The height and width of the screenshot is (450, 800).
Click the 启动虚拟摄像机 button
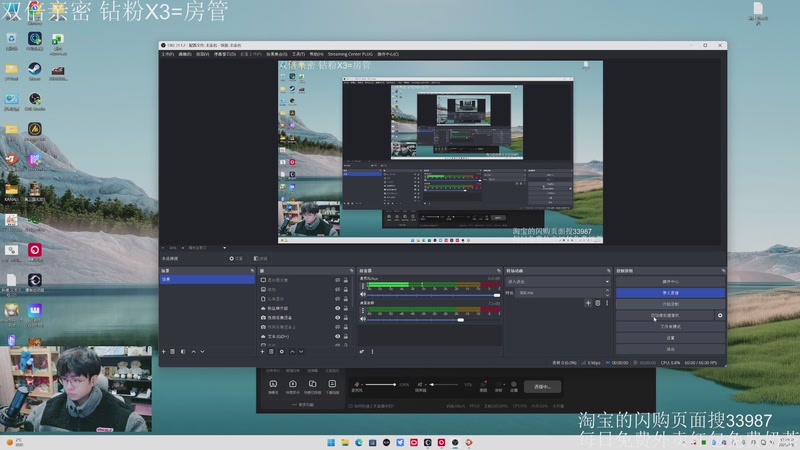point(664,315)
